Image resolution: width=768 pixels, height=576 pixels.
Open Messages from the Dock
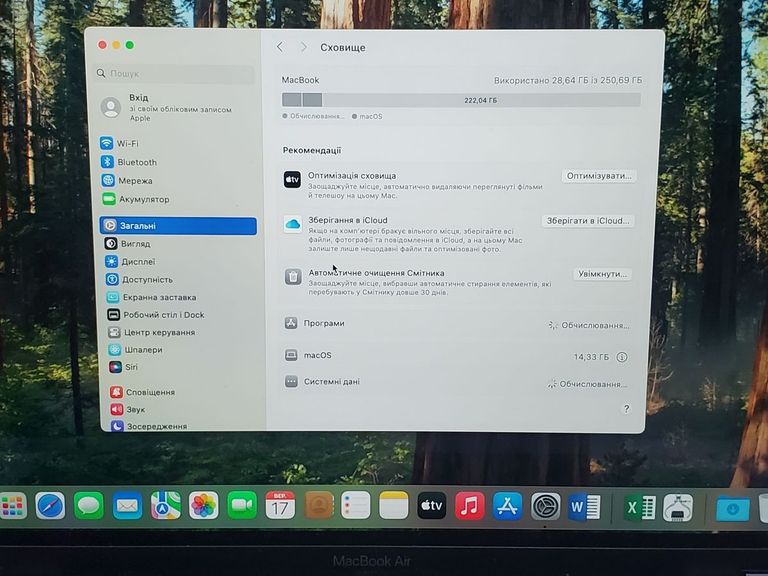(x=89, y=505)
